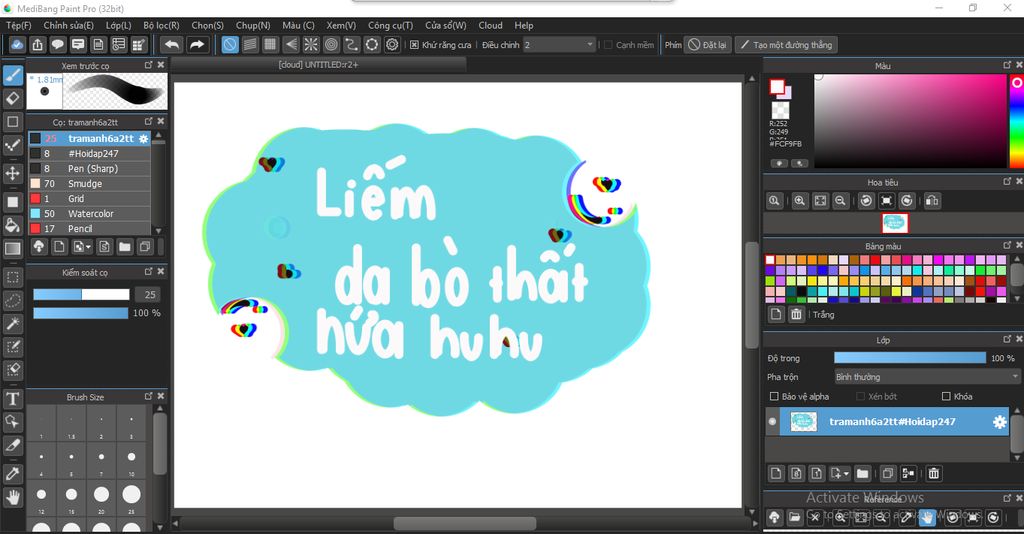
Task: Click the cloud save icon in toolbar
Action: (x=17, y=44)
